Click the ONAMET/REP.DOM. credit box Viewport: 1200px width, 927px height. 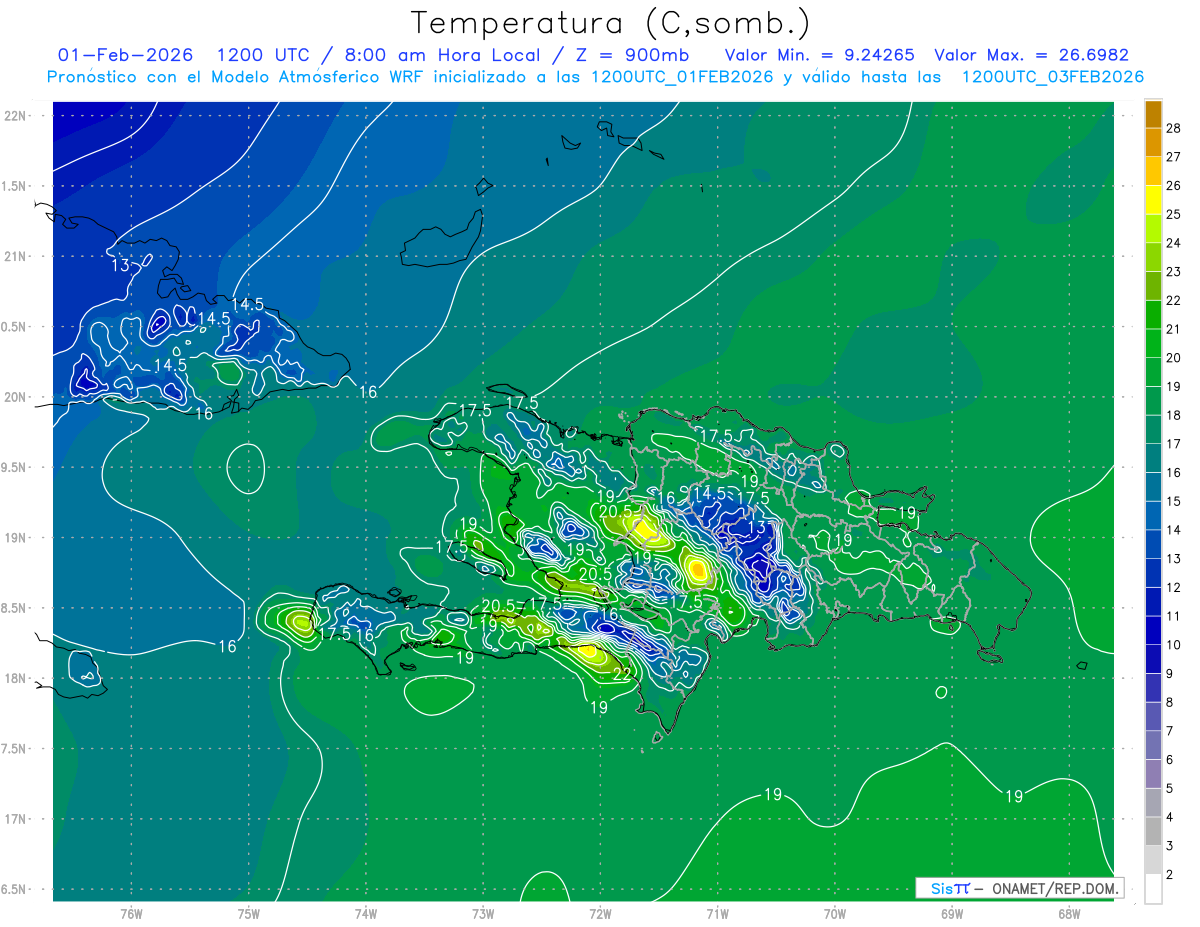coord(1019,888)
